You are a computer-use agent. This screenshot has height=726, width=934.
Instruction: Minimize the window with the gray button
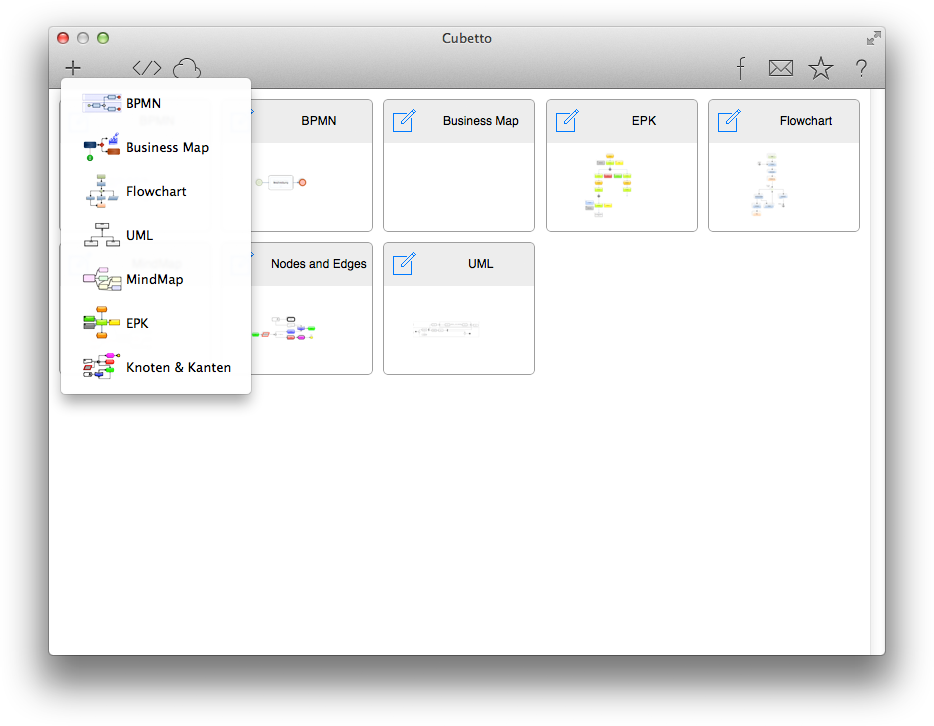pyautogui.click(x=83, y=38)
